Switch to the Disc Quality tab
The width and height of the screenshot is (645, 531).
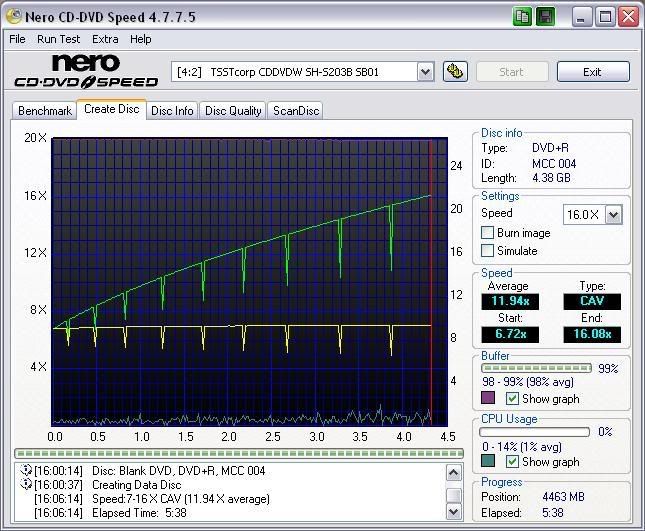pos(233,111)
